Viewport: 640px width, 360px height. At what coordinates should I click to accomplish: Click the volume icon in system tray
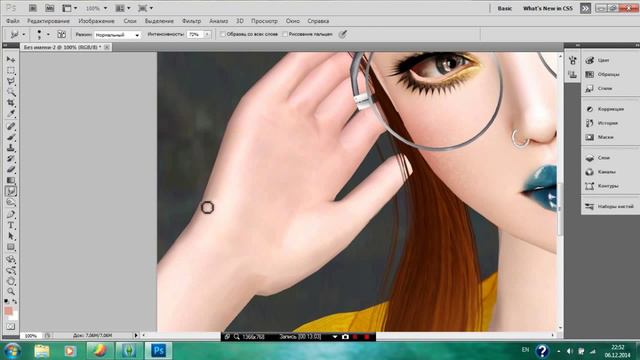pos(570,351)
